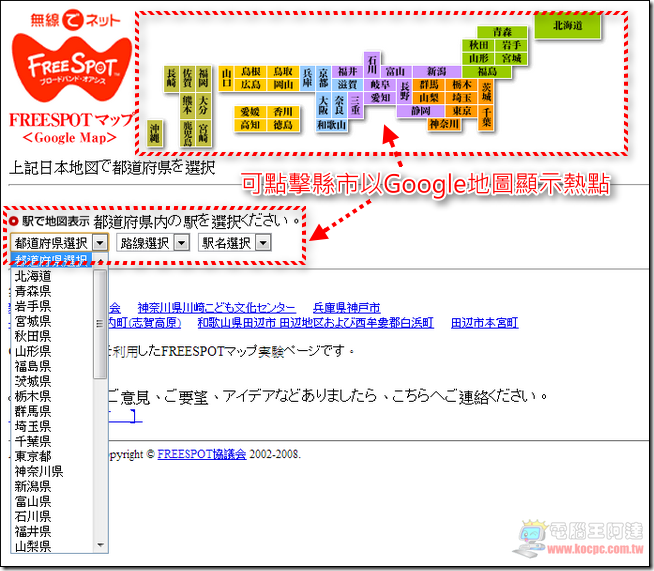The image size is (654, 571).
Task: Click the 茨城 map tile
Action: click(486, 91)
